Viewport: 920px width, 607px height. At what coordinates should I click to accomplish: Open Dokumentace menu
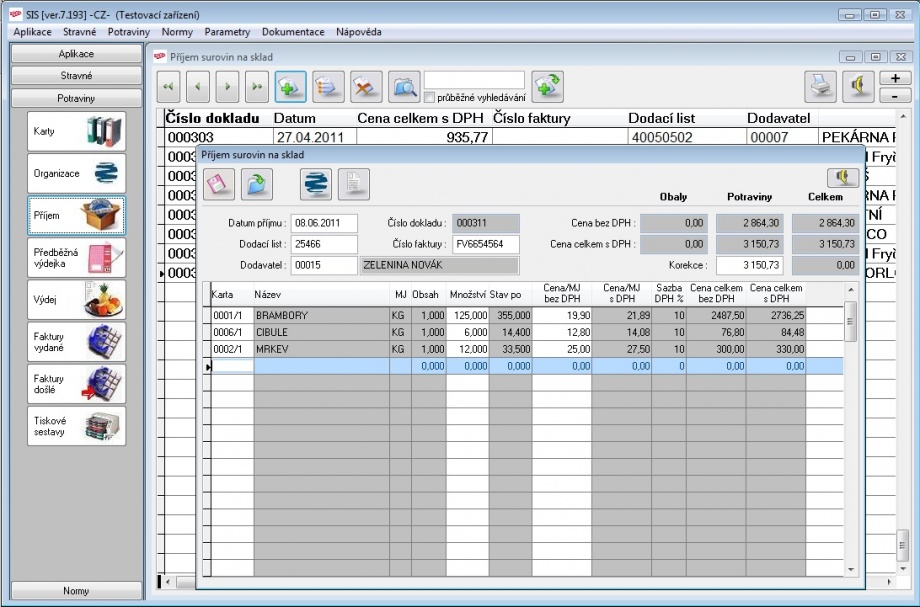293,32
